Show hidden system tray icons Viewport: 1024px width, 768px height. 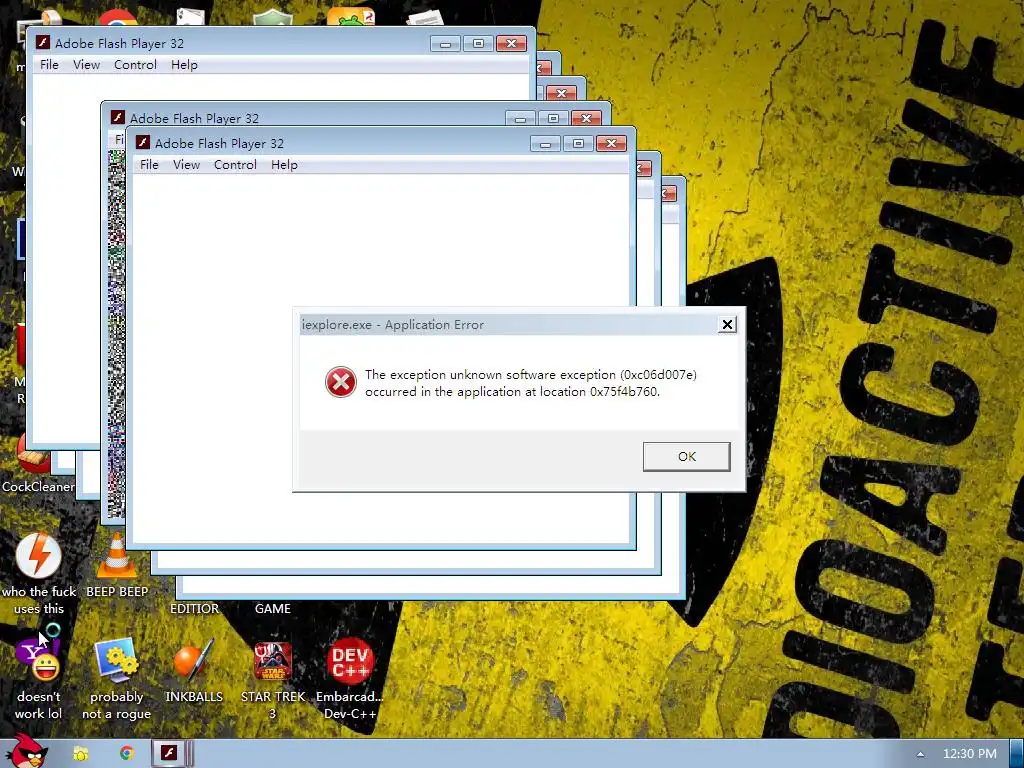point(920,754)
